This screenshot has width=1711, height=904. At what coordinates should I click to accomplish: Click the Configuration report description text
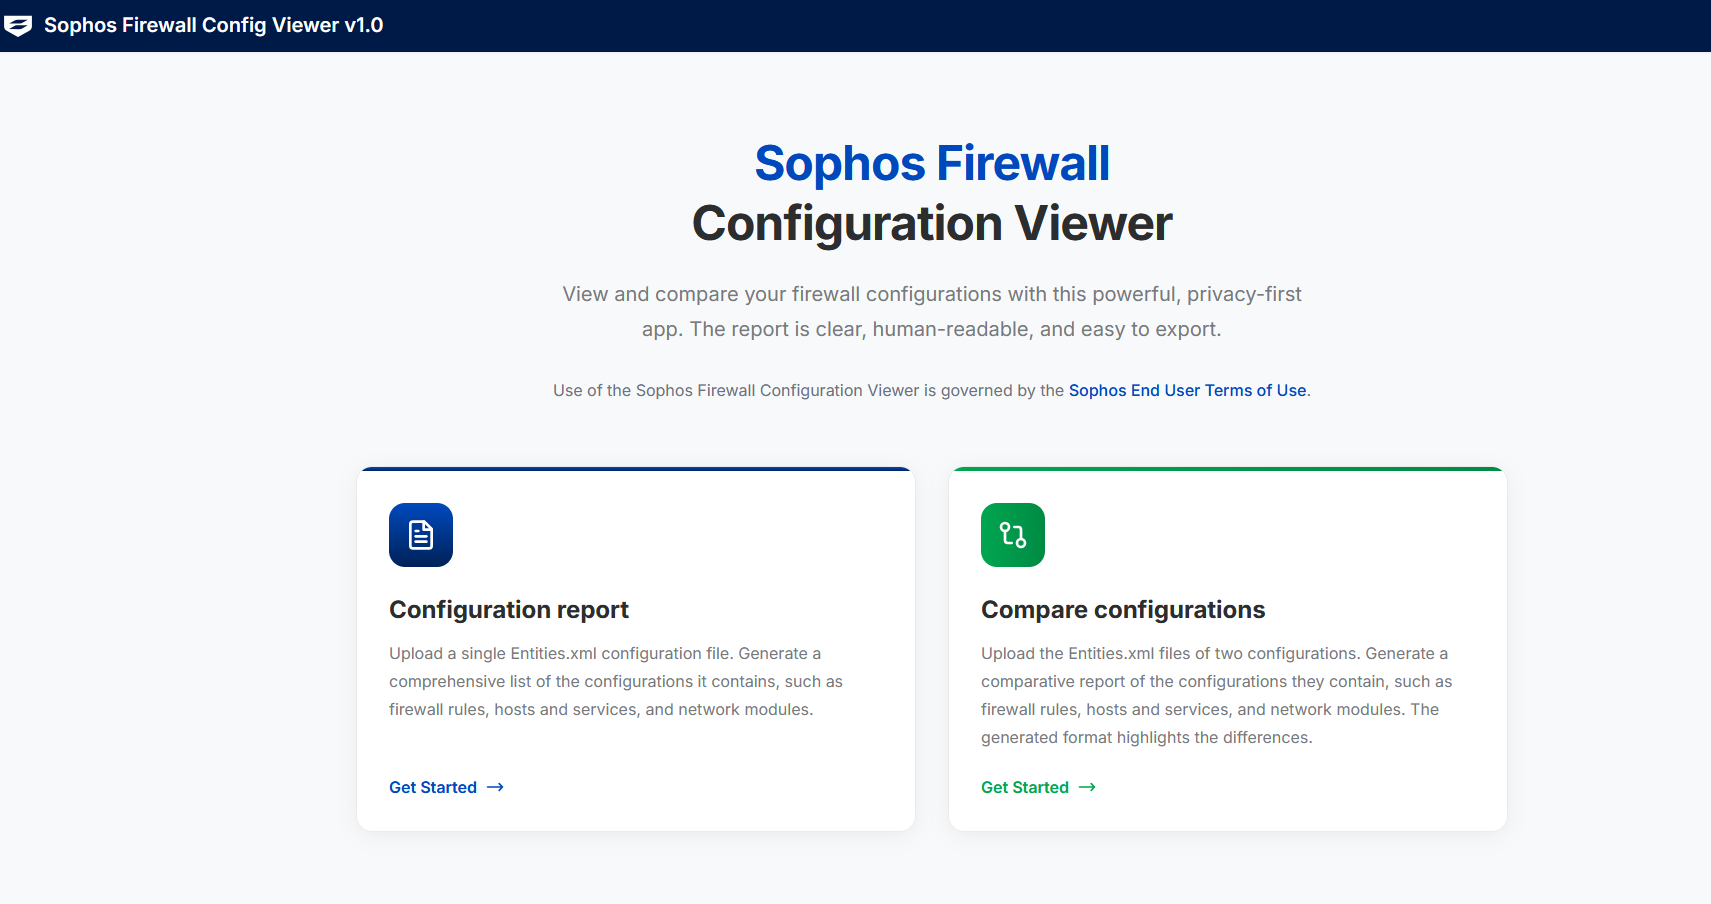point(615,681)
